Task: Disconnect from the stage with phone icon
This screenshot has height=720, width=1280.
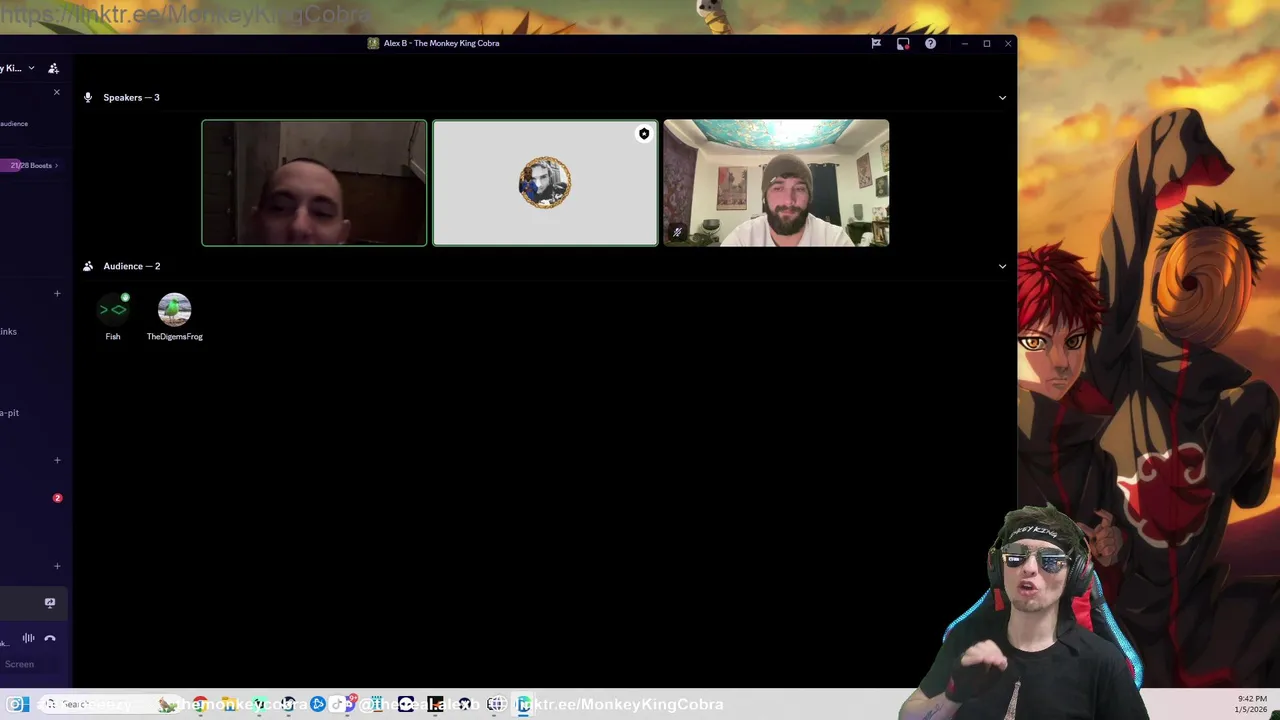Action: pyautogui.click(x=50, y=638)
